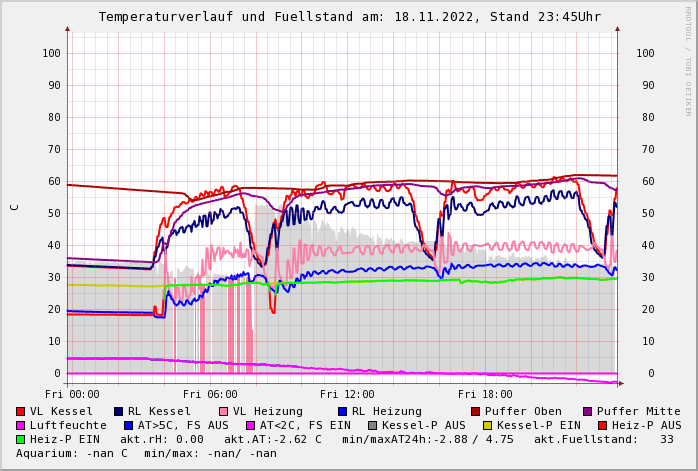The width and height of the screenshot is (698, 471).
Task: Click the purple Puffer Mitte color box
Action: (588, 411)
